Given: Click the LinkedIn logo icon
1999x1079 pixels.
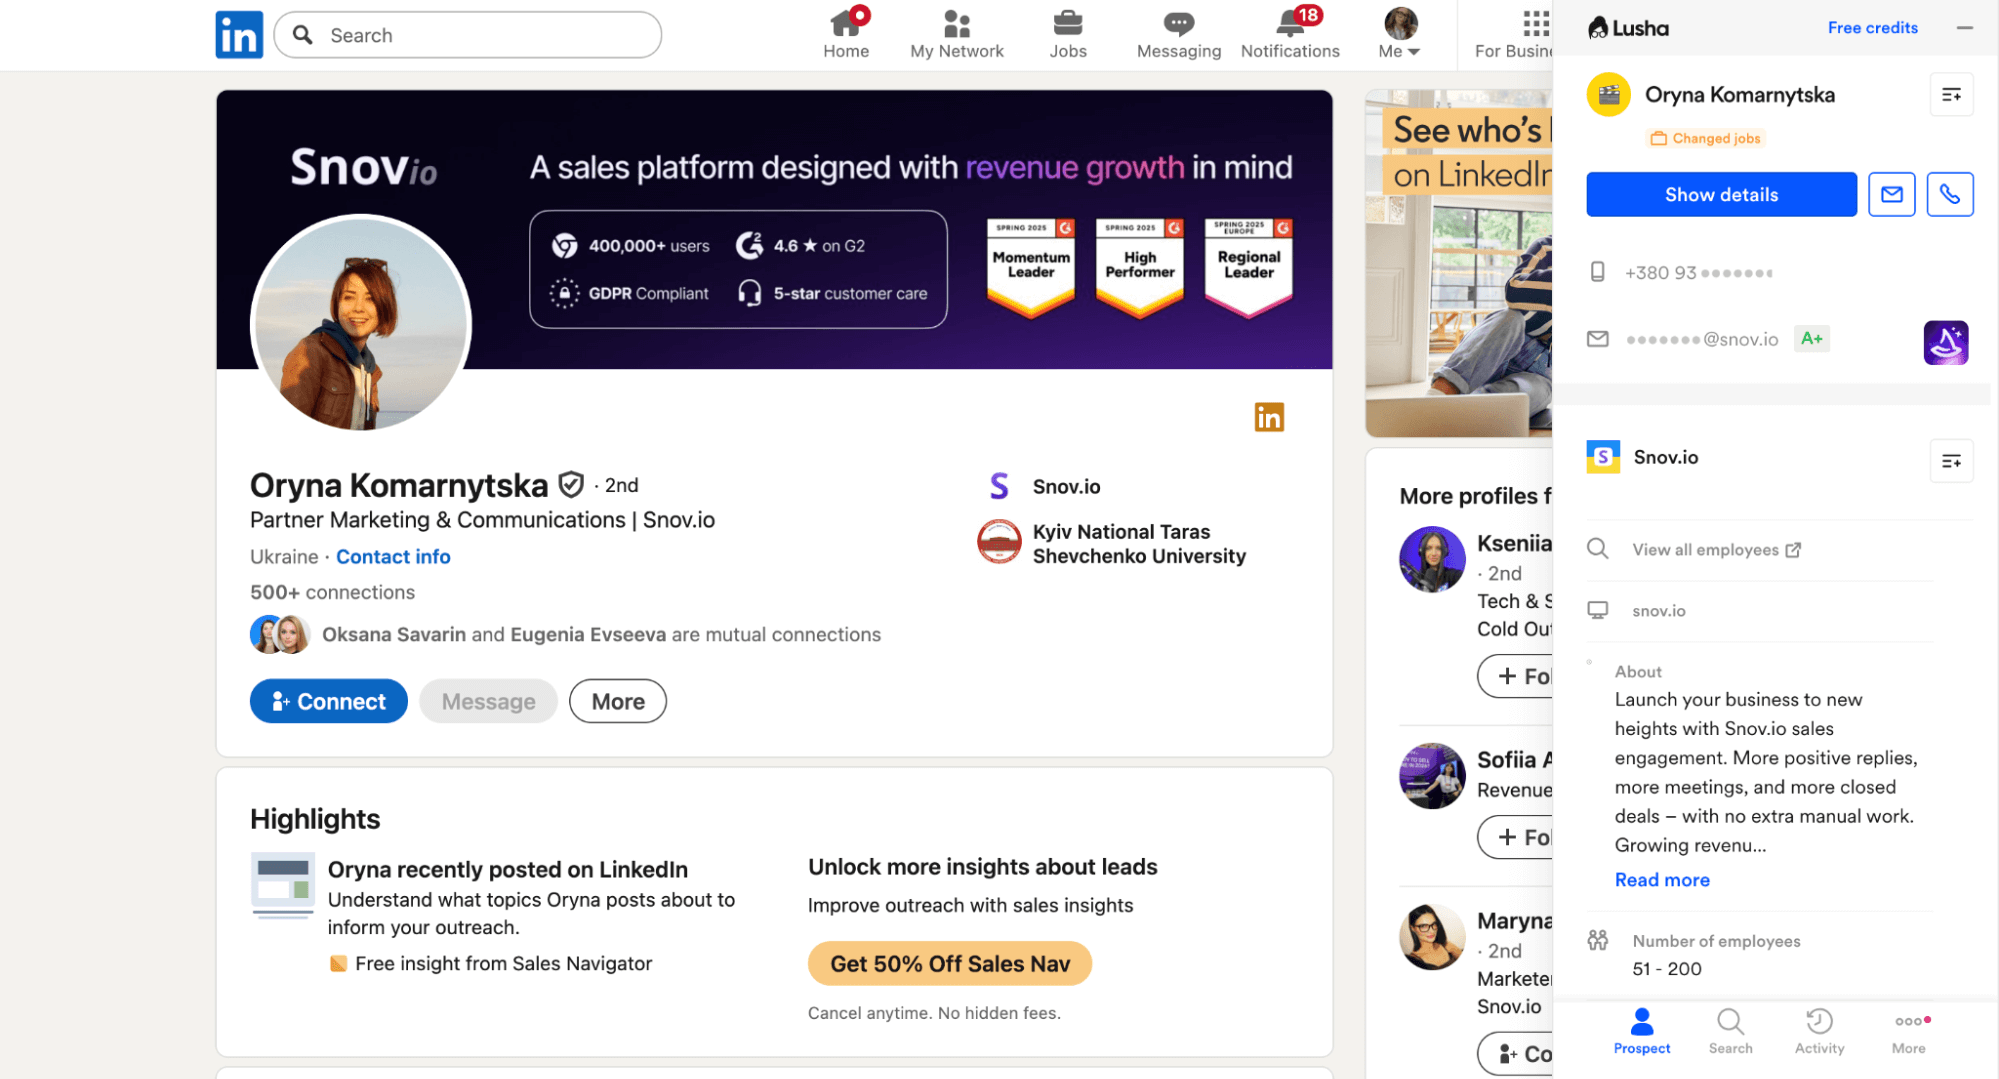Looking at the screenshot, I should pos(239,35).
